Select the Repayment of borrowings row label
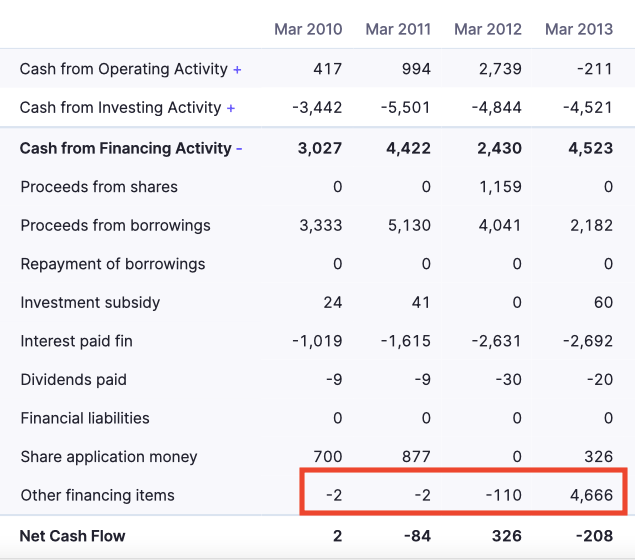Image resolution: width=635 pixels, height=560 pixels. 112,264
